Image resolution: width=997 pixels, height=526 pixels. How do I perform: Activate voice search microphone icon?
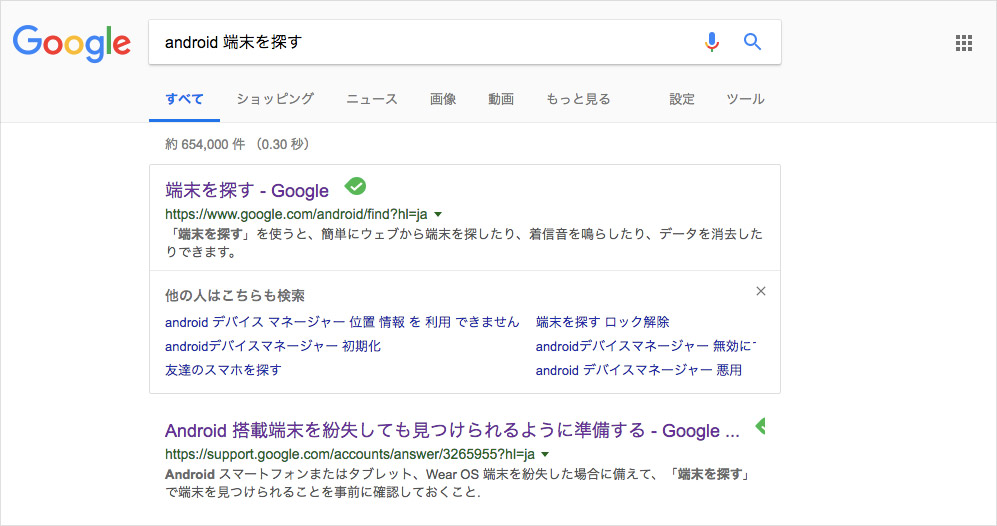[x=712, y=42]
